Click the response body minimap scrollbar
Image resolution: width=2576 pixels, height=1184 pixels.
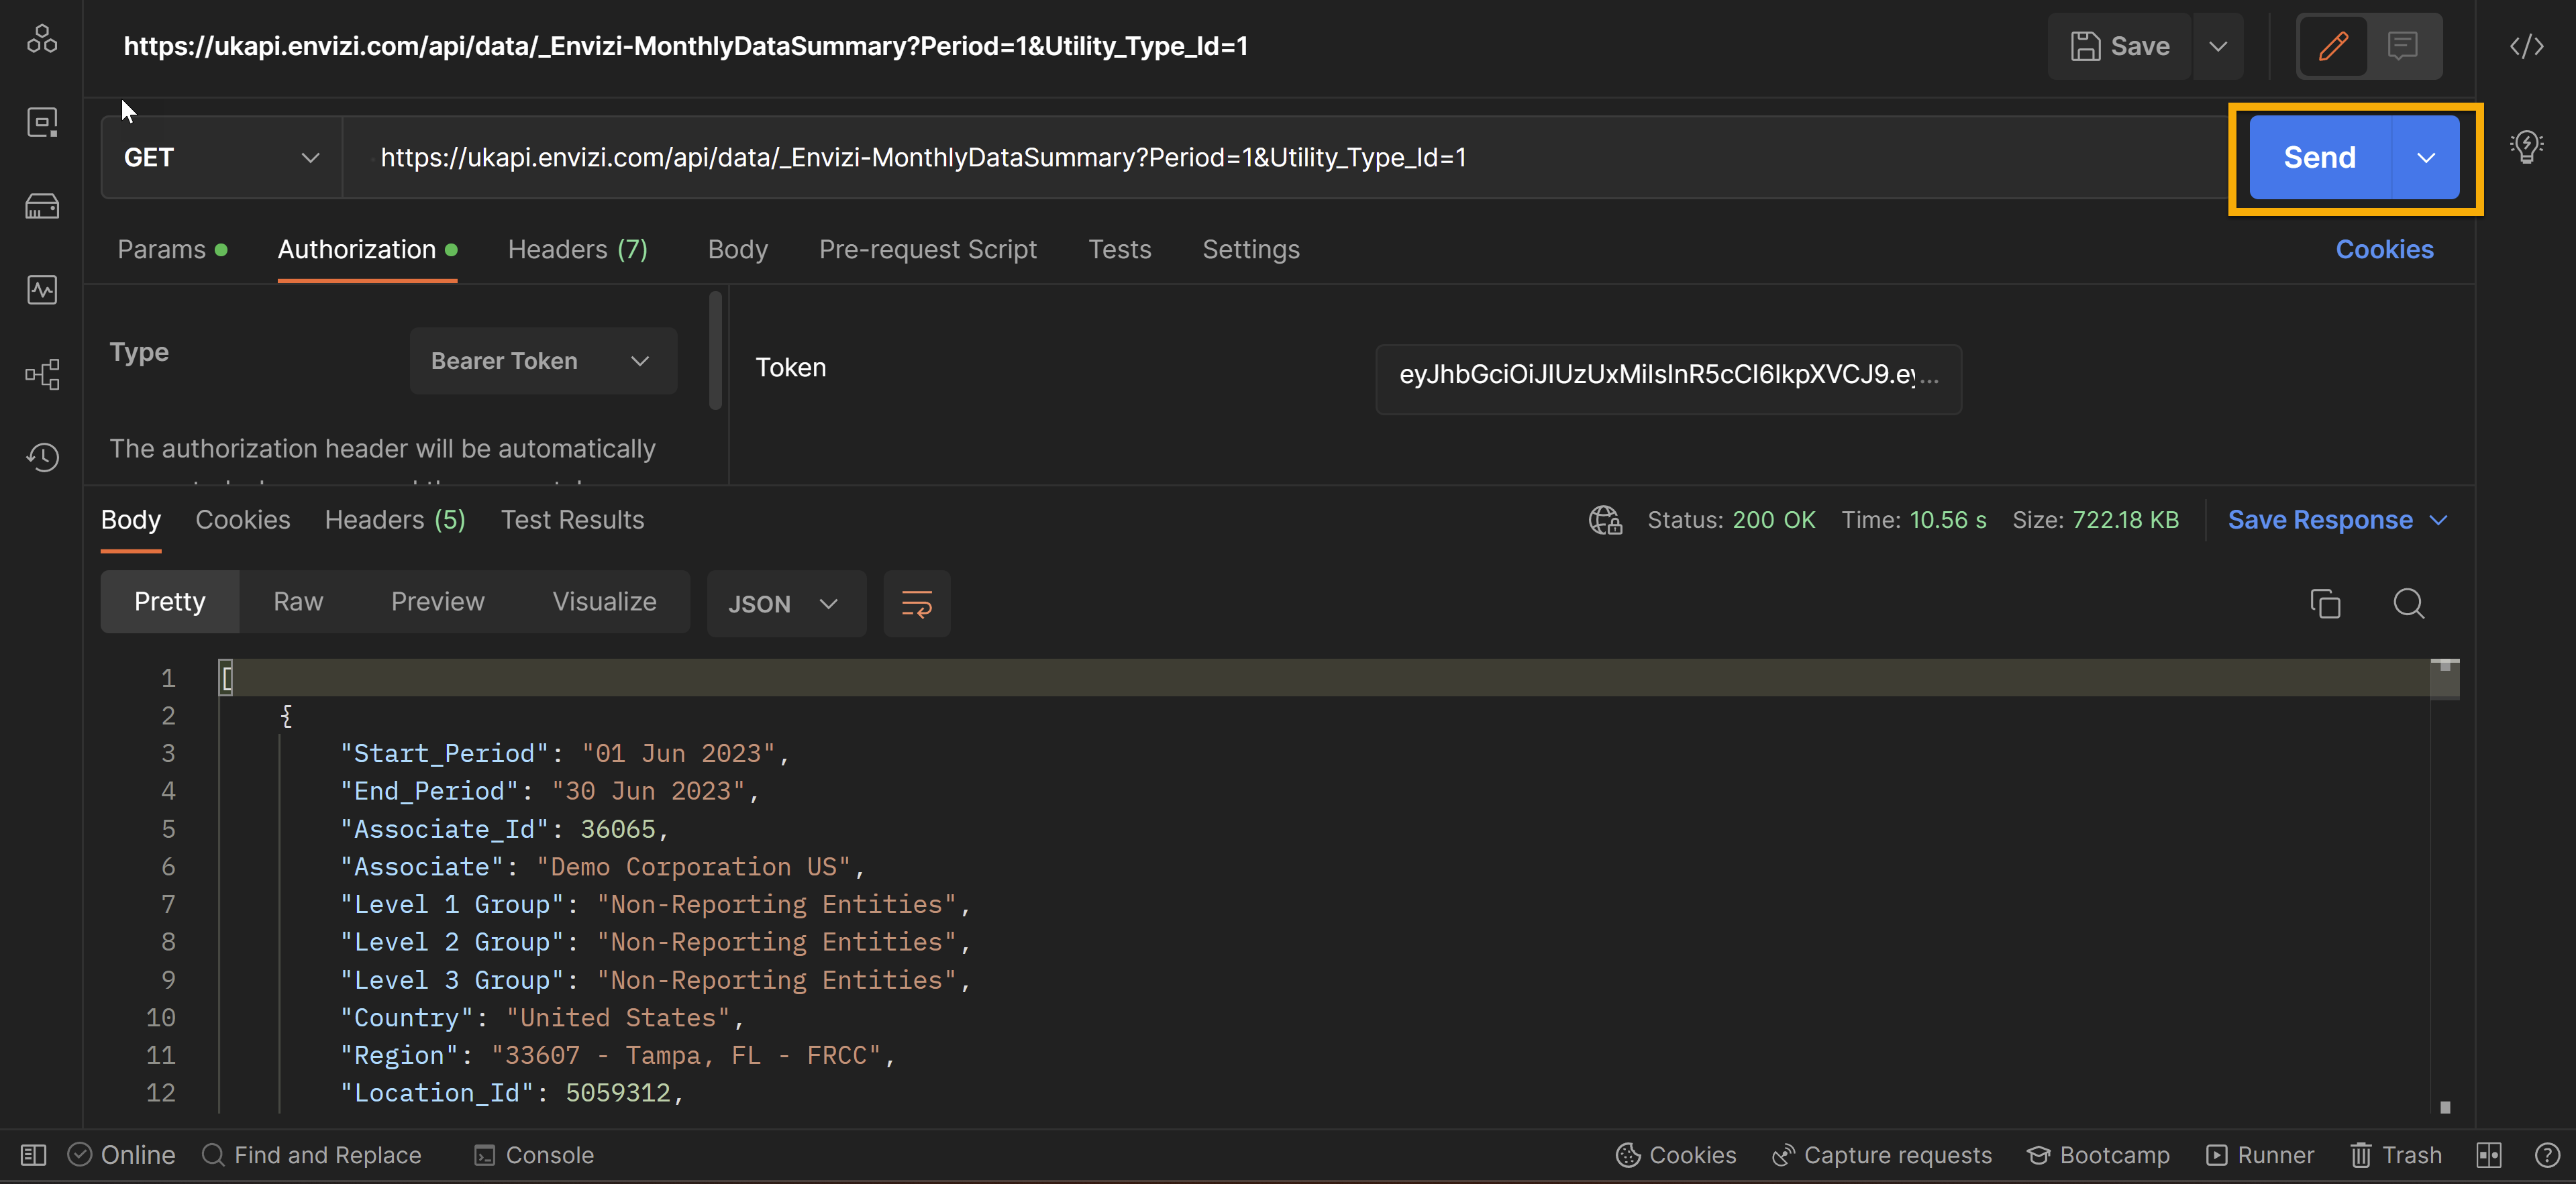(2445, 680)
